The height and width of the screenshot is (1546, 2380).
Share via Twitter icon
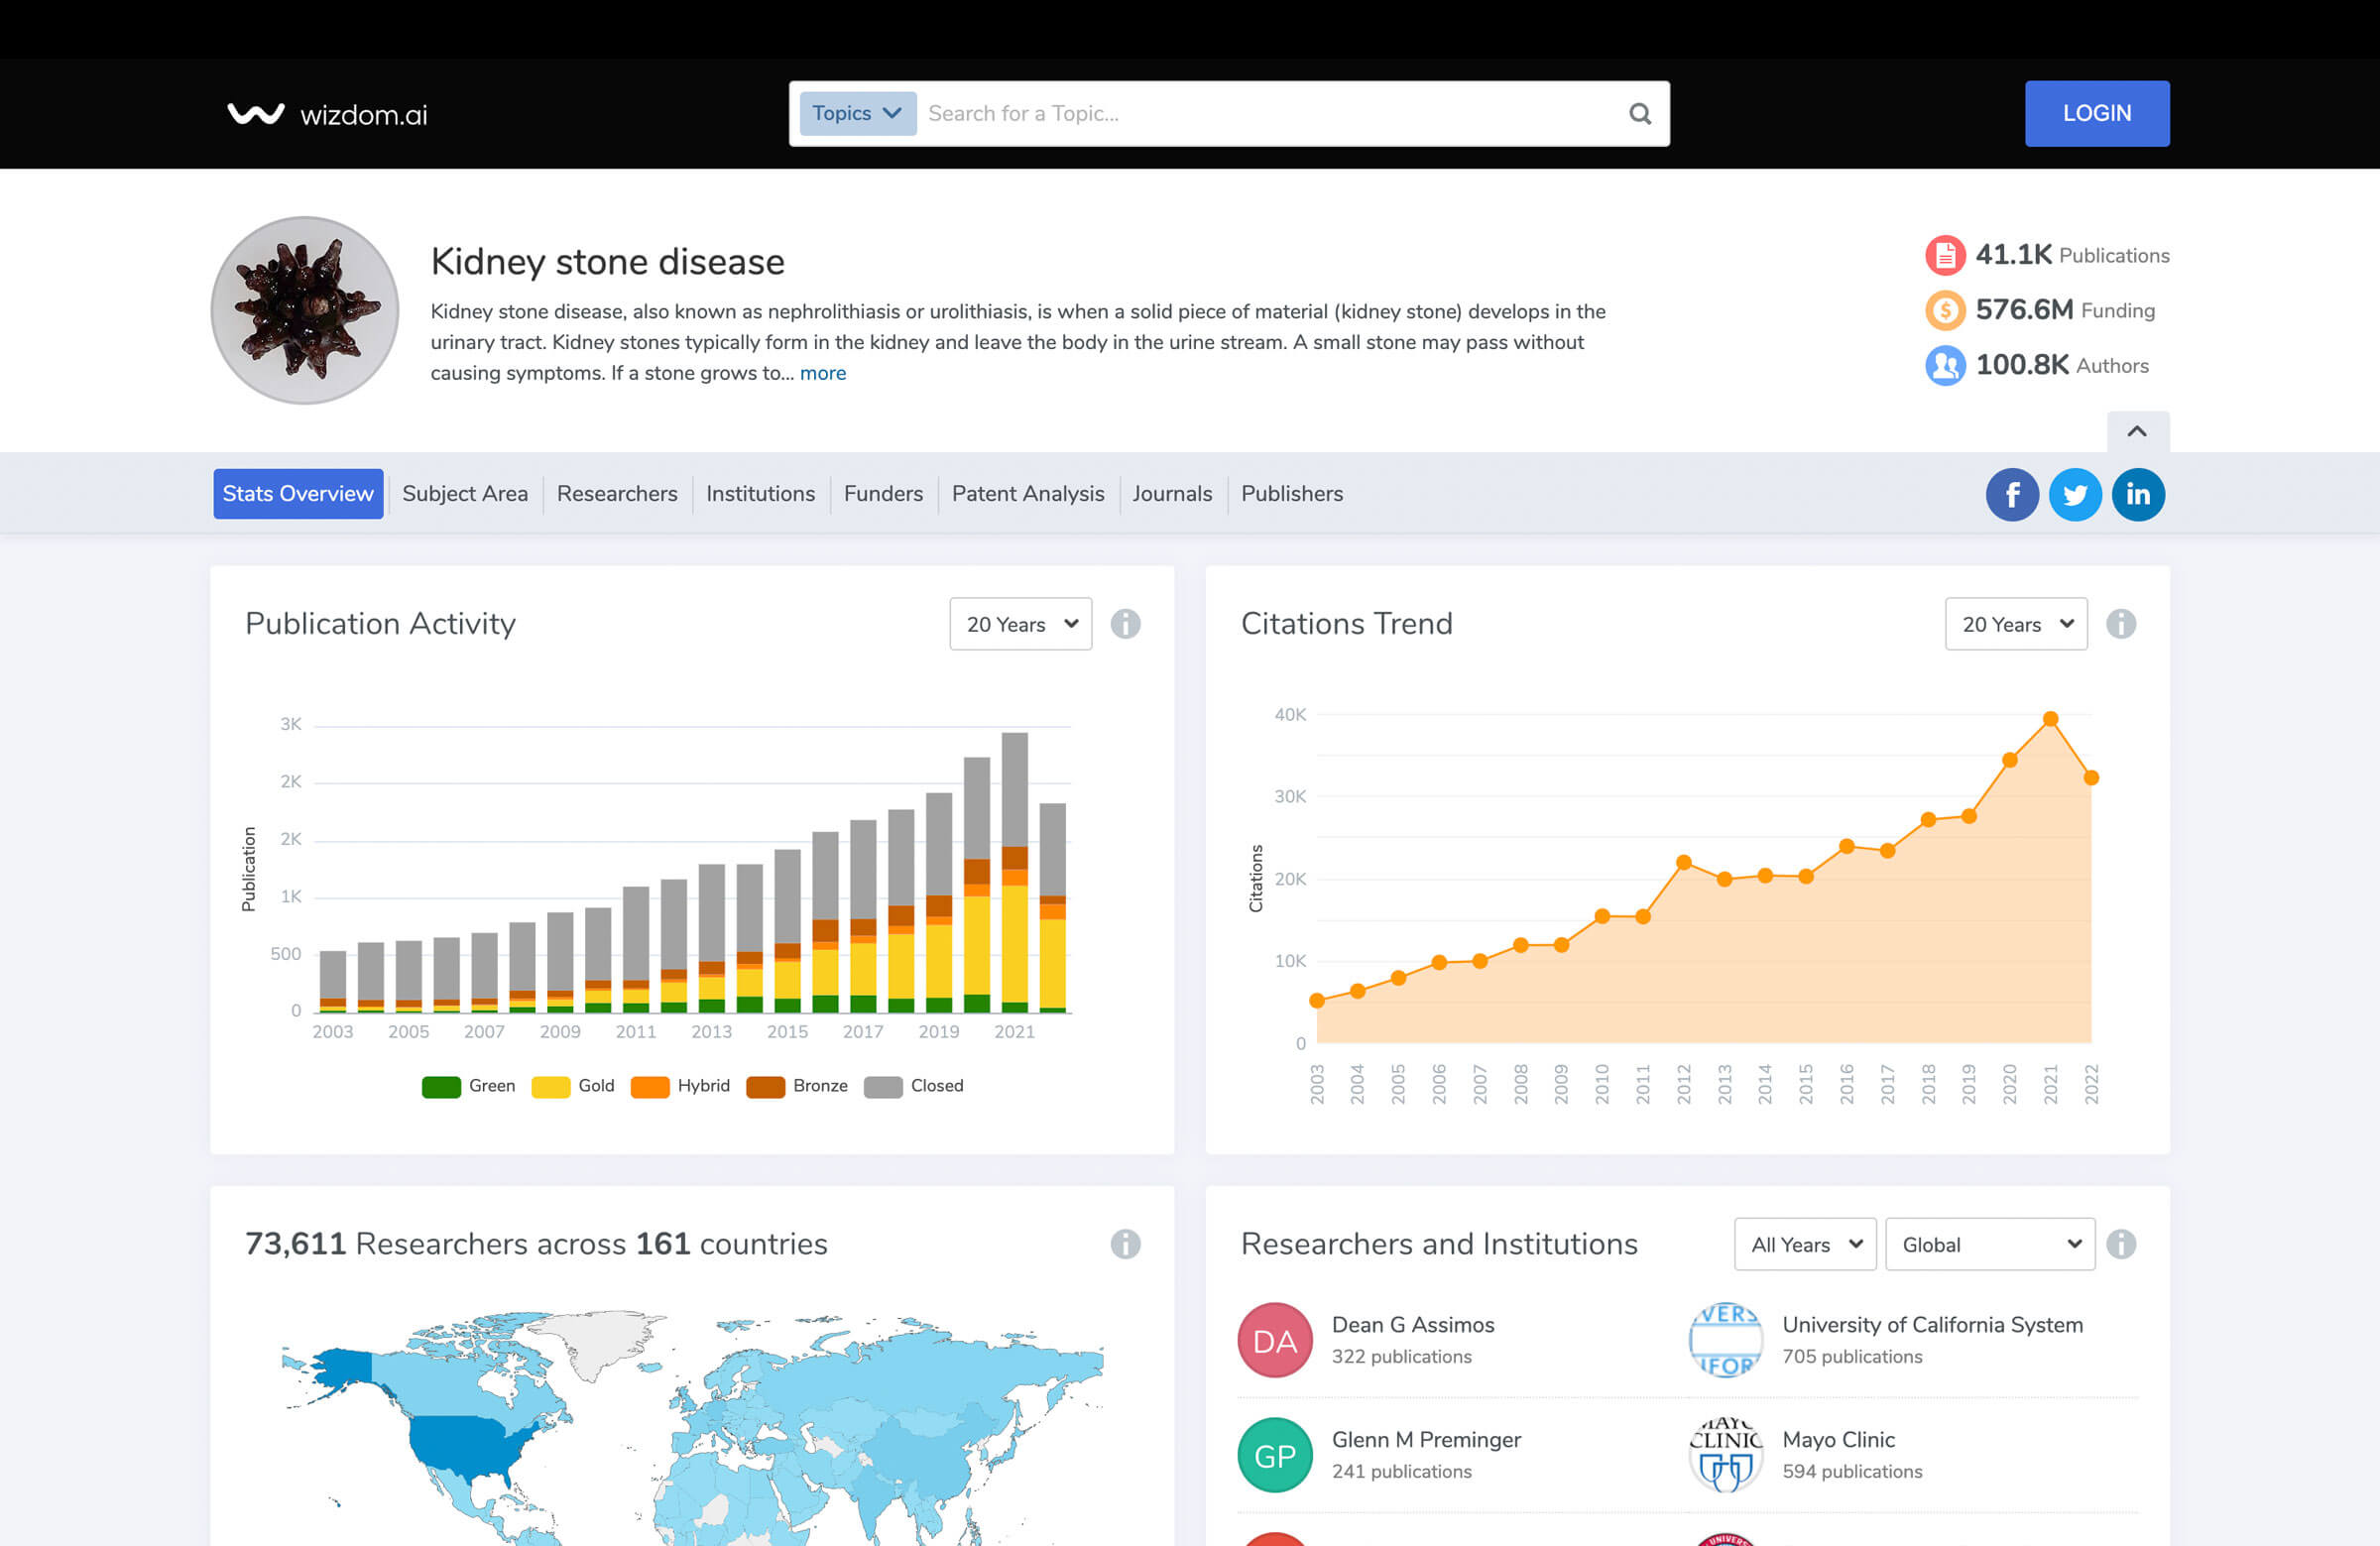click(2074, 494)
